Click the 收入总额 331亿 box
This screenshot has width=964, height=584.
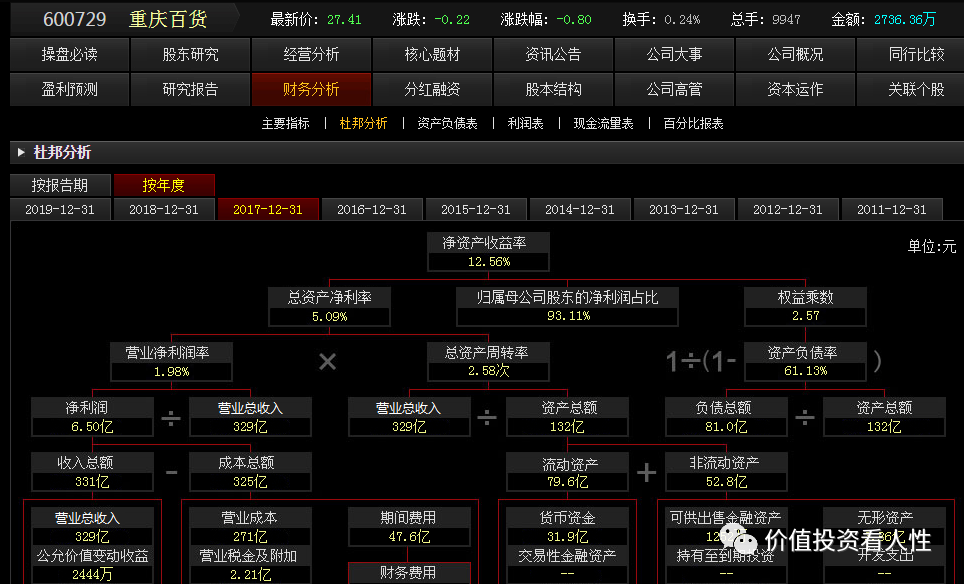(x=92, y=472)
